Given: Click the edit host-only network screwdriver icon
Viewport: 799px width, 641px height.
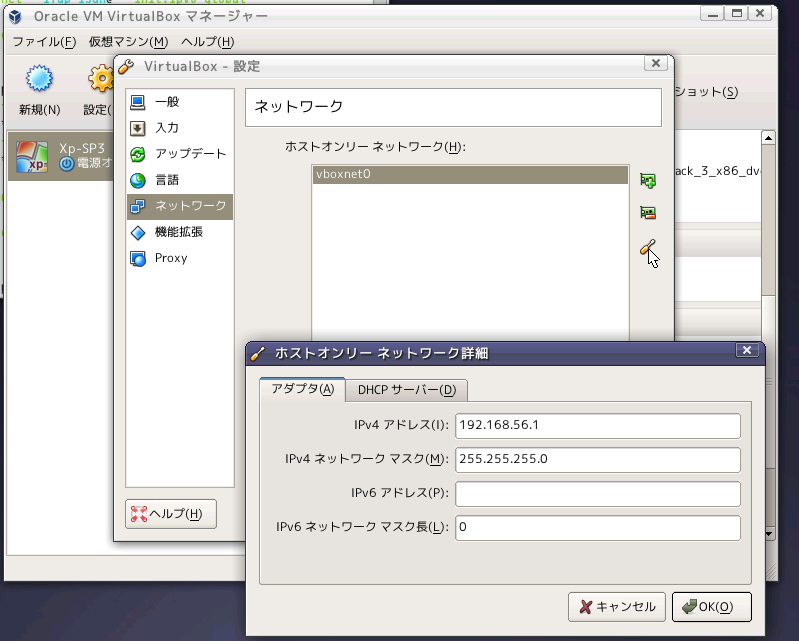Looking at the screenshot, I should (648, 248).
